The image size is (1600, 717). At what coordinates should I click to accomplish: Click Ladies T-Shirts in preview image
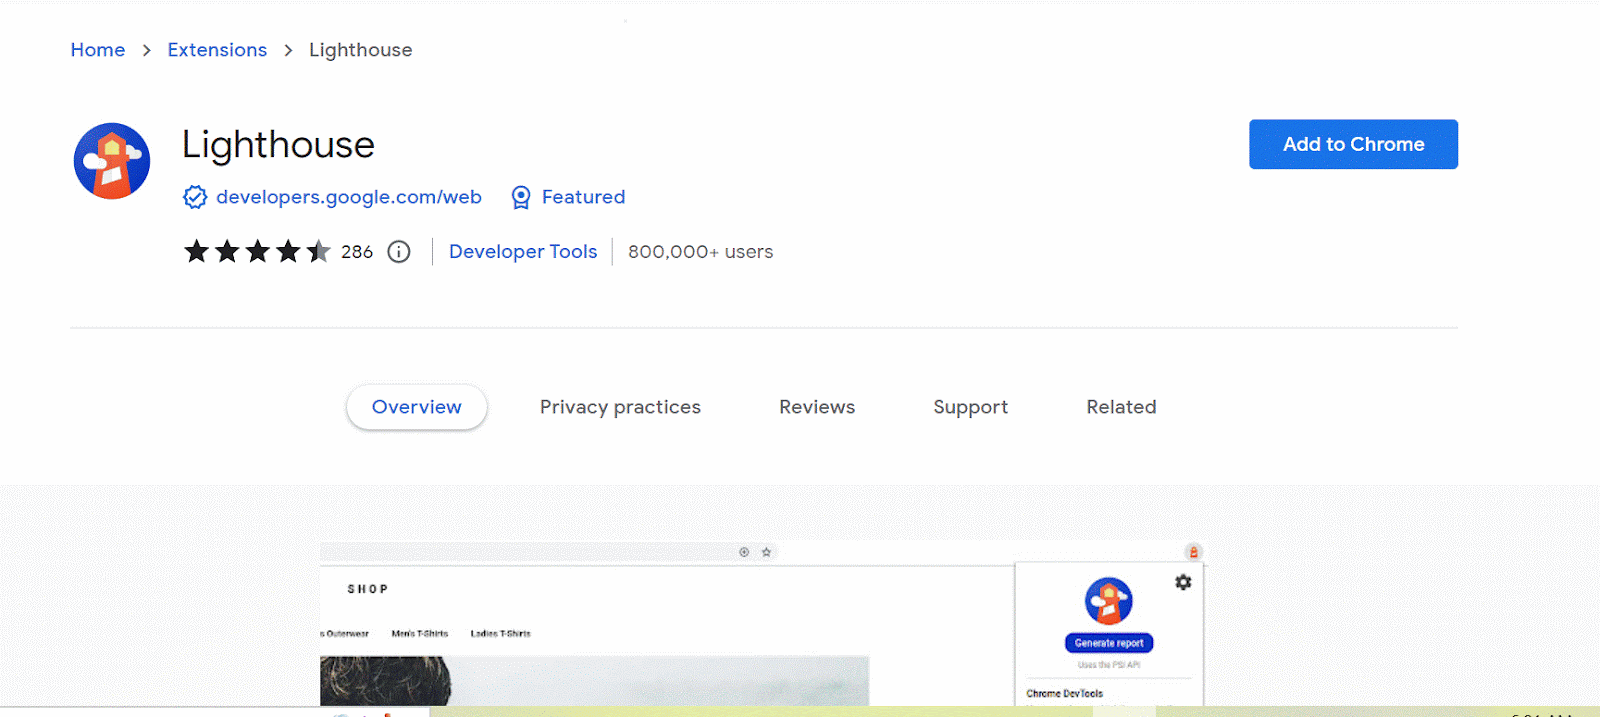pyautogui.click(x=501, y=633)
